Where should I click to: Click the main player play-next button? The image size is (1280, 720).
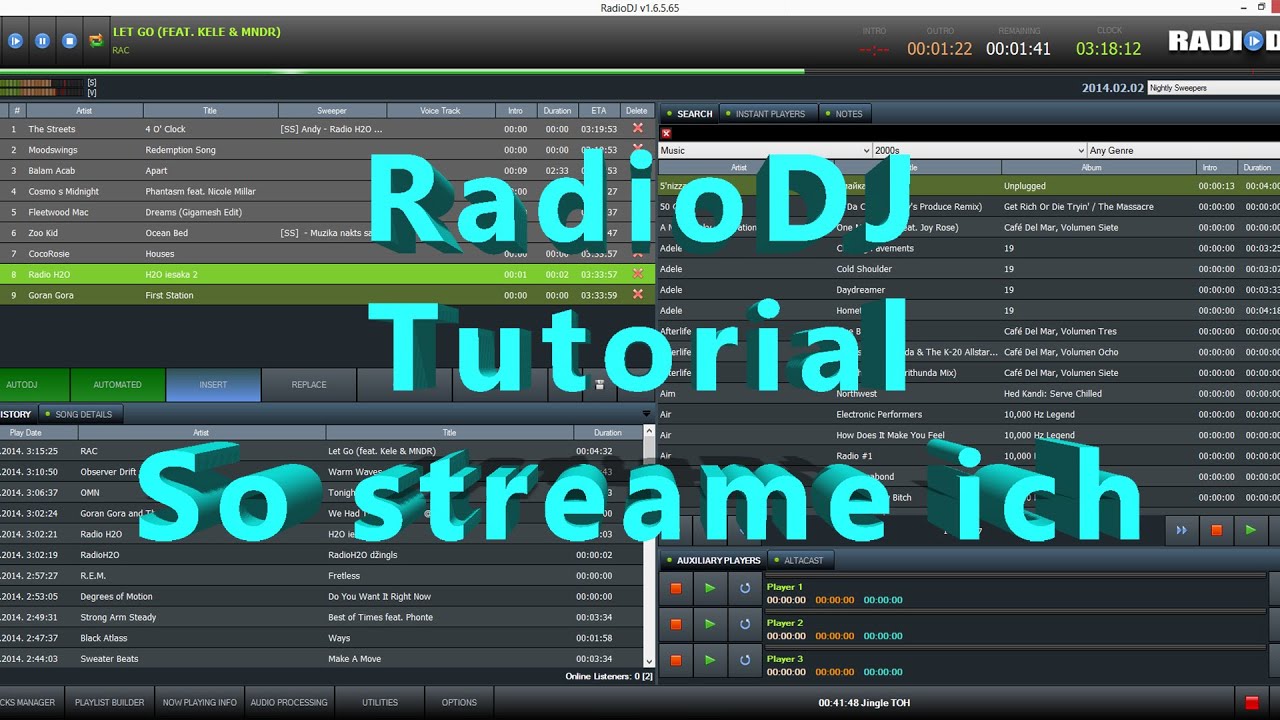(15, 41)
